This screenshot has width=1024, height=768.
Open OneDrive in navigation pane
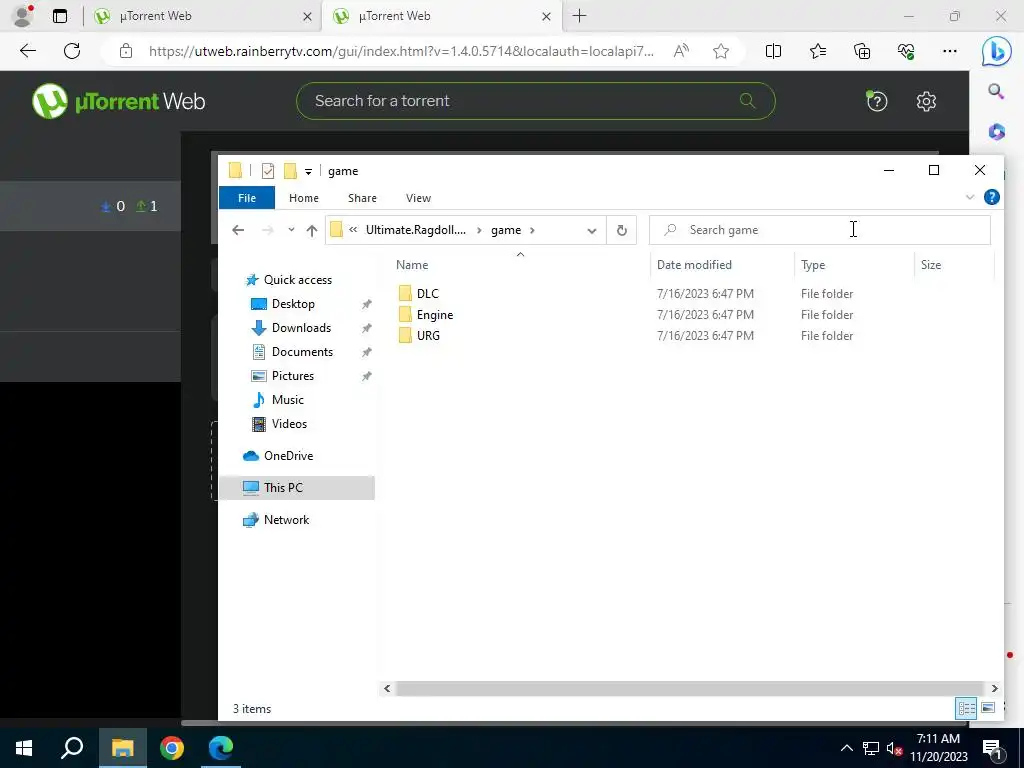[288, 456]
